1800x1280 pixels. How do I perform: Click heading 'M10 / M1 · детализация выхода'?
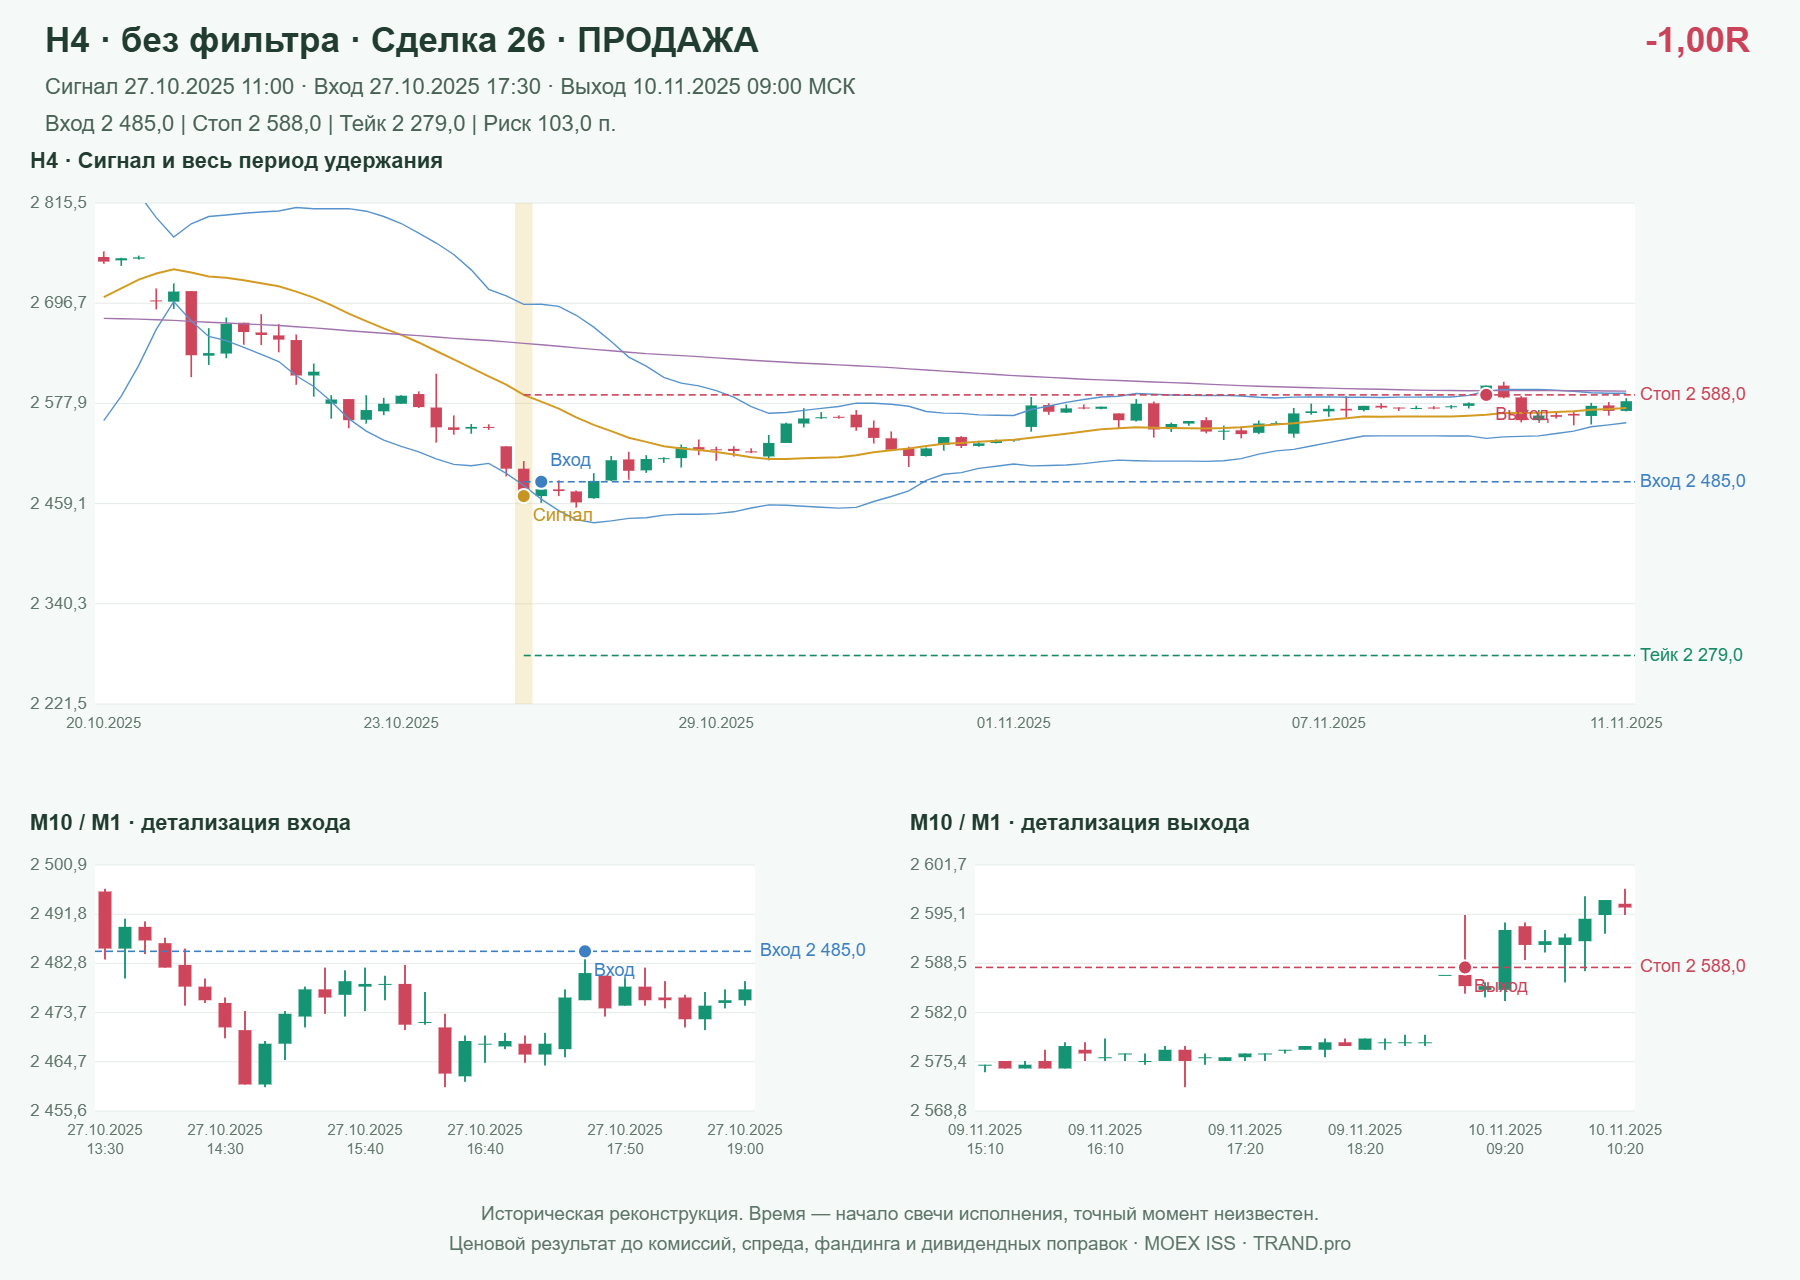1079,823
